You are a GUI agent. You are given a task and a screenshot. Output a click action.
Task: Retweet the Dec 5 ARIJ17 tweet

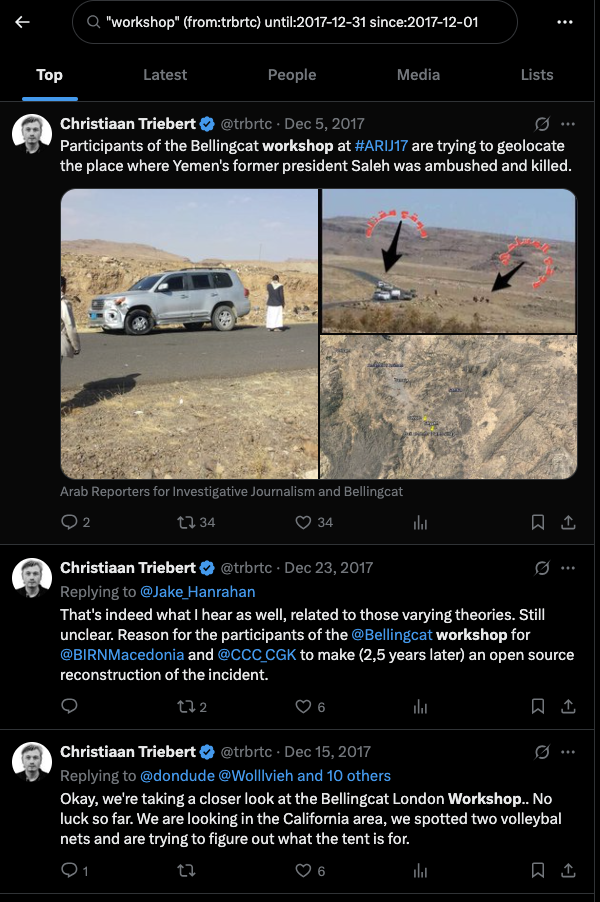tap(186, 522)
